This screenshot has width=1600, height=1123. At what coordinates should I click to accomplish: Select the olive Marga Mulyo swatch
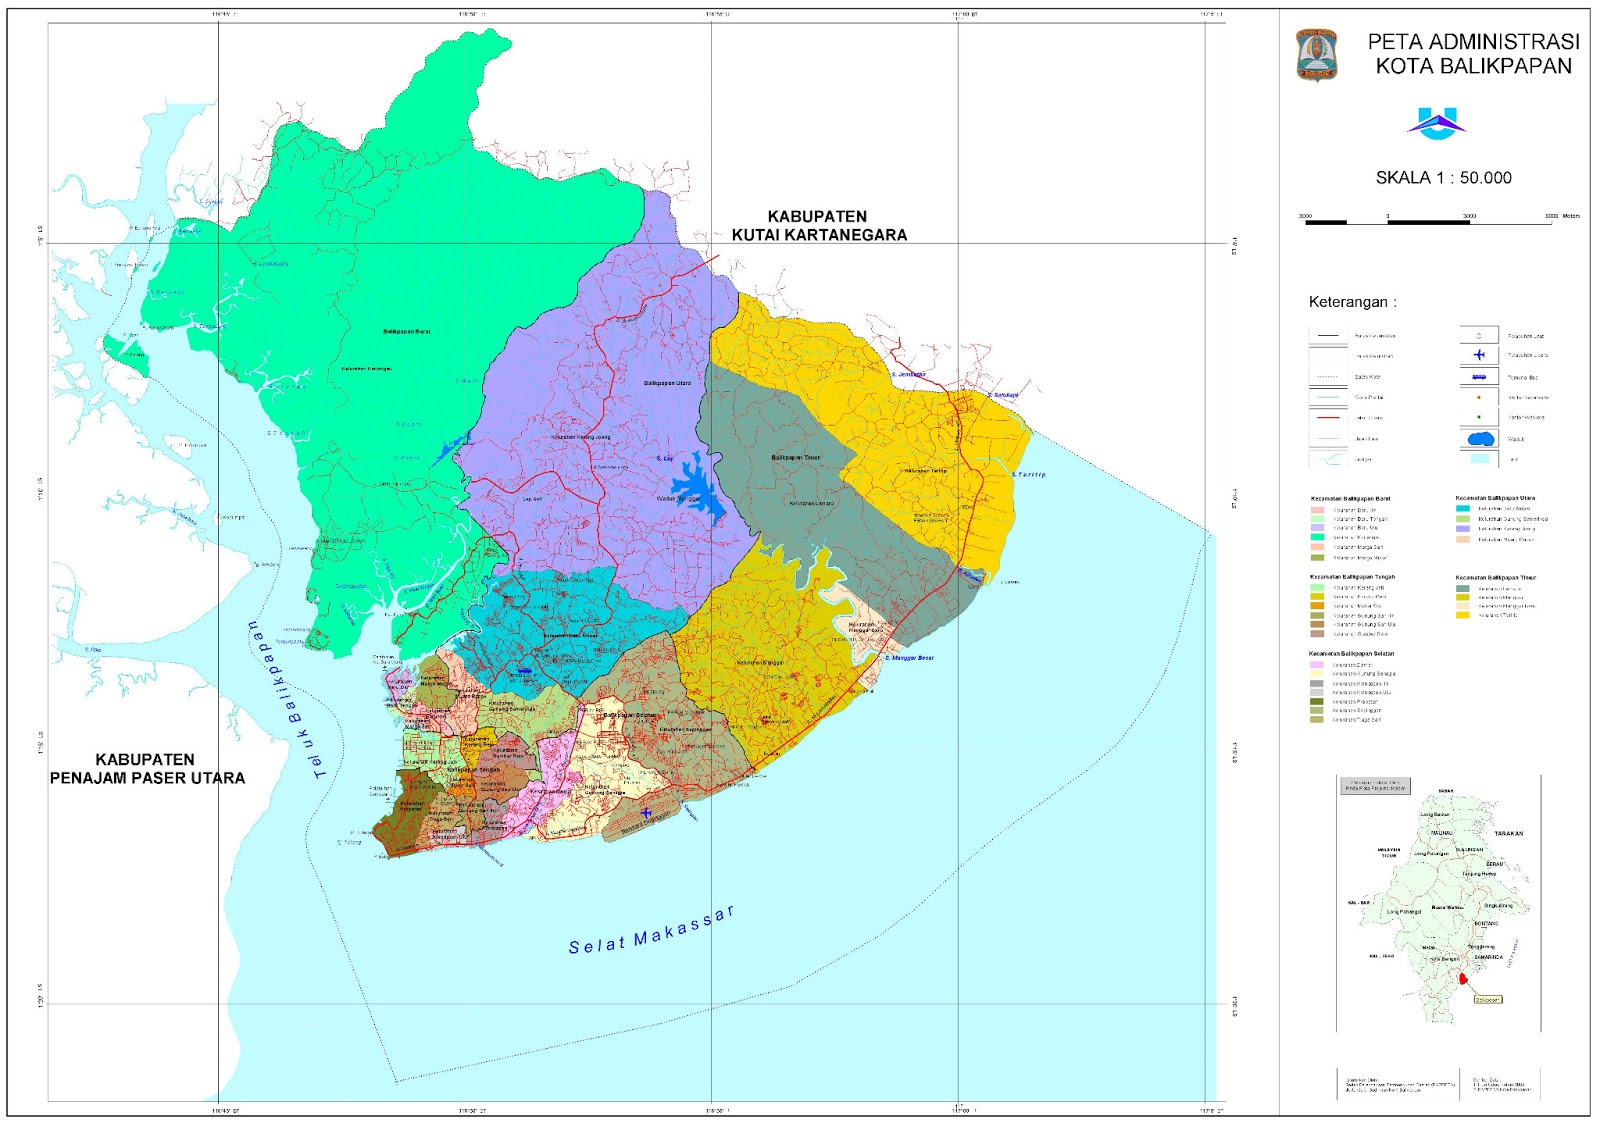coord(1318,557)
